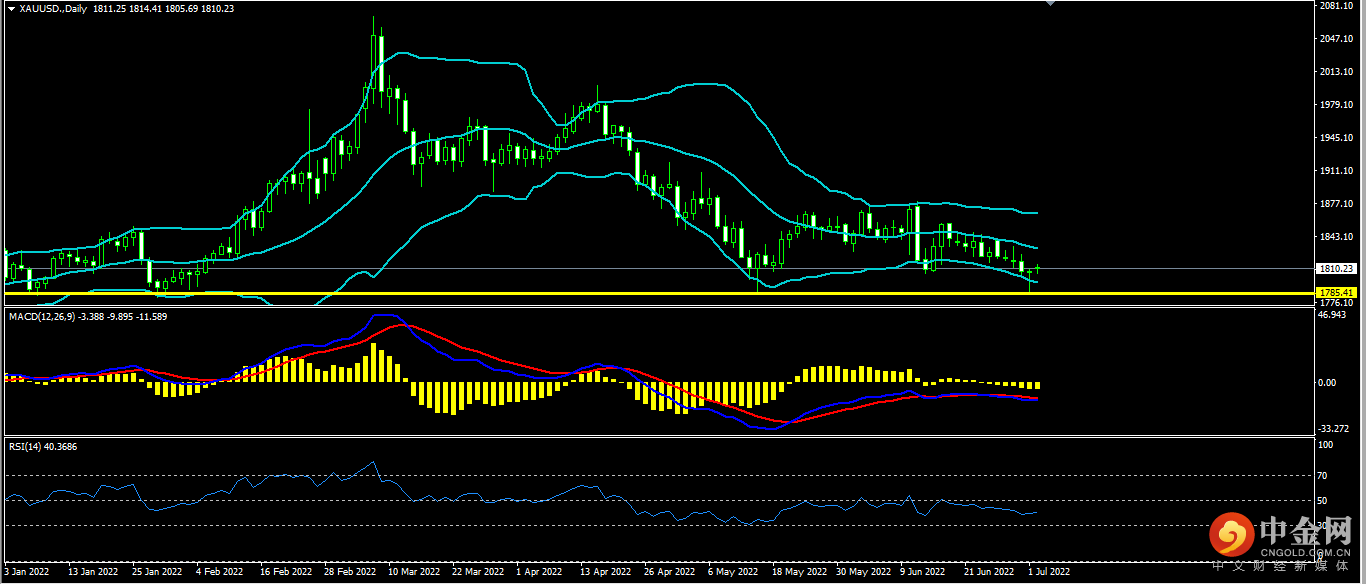This screenshot has height=584, width=1366.
Task: Click the 13 Apr 2022 date label
Action: click(x=606, y=572)
